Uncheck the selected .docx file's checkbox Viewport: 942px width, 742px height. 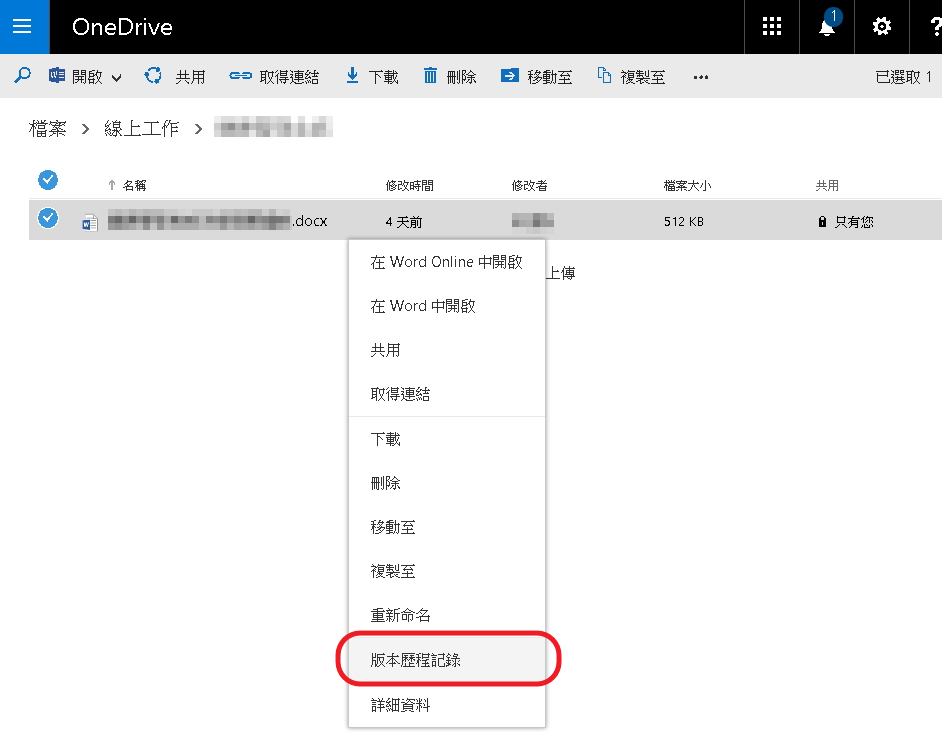tap(47, 218)
